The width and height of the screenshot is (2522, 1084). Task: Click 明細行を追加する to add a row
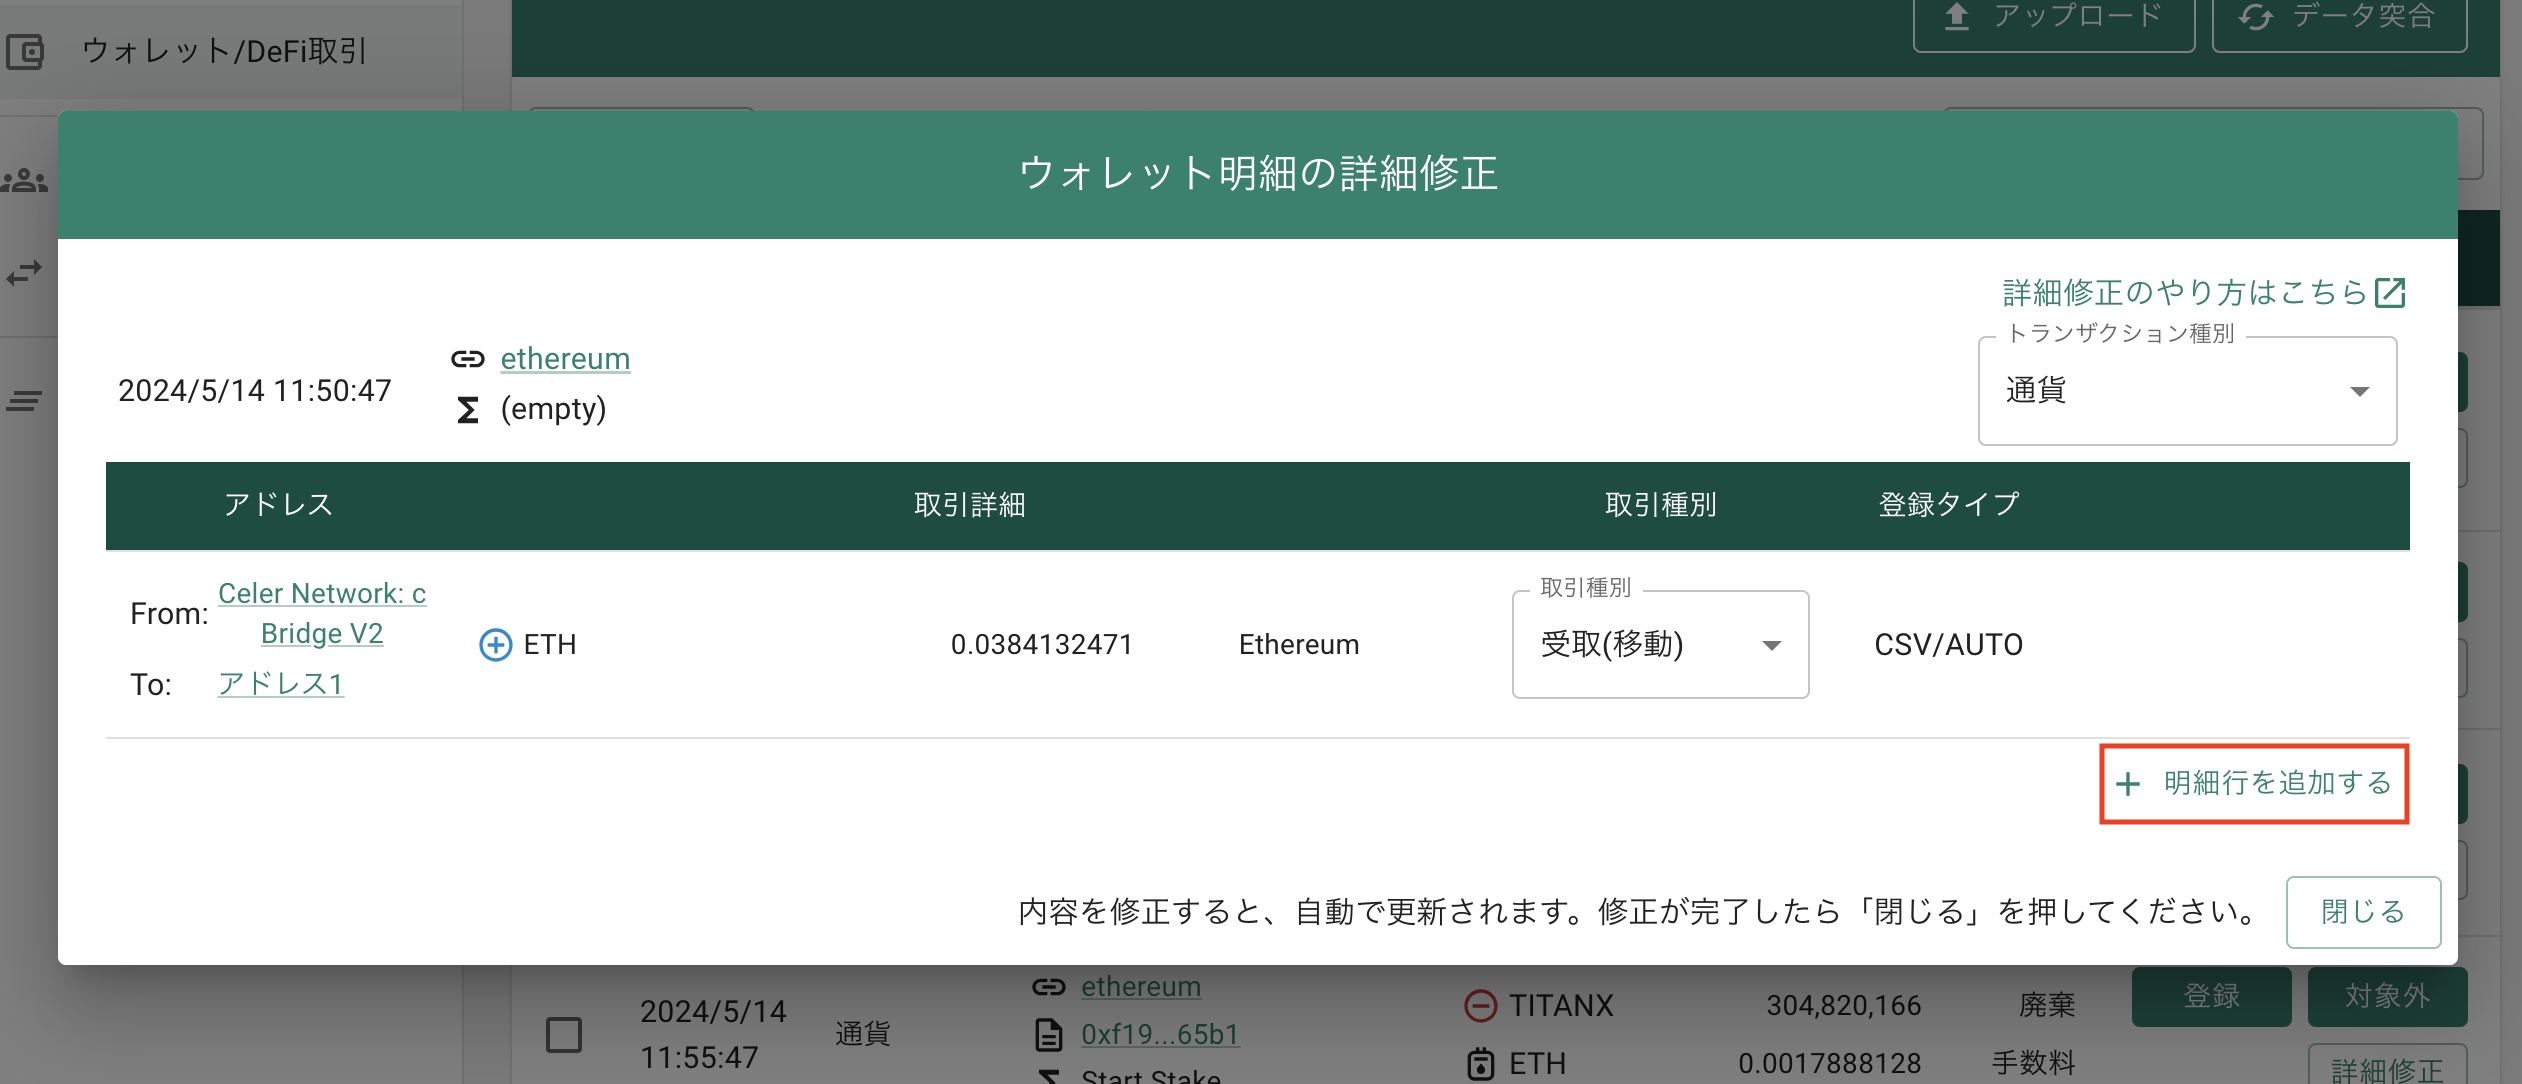(x=2254, y=783)
